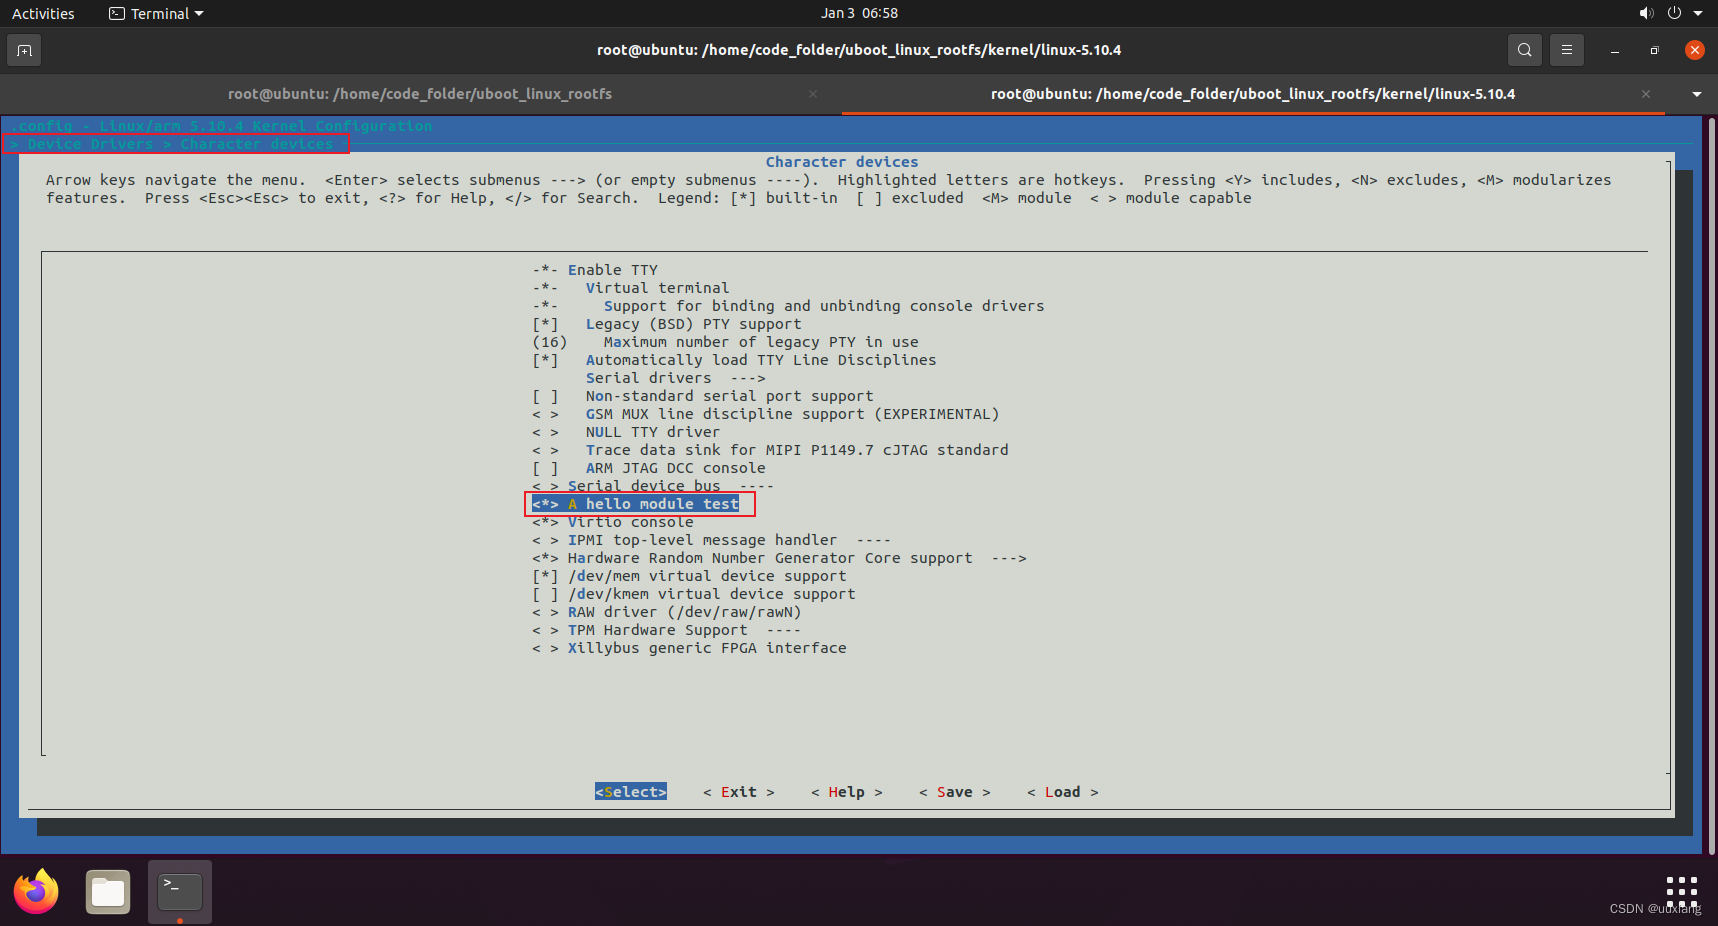This screenshot has height=926, width=1718.
Task: Click the power icon in top bar
Action: point(1674,13)
